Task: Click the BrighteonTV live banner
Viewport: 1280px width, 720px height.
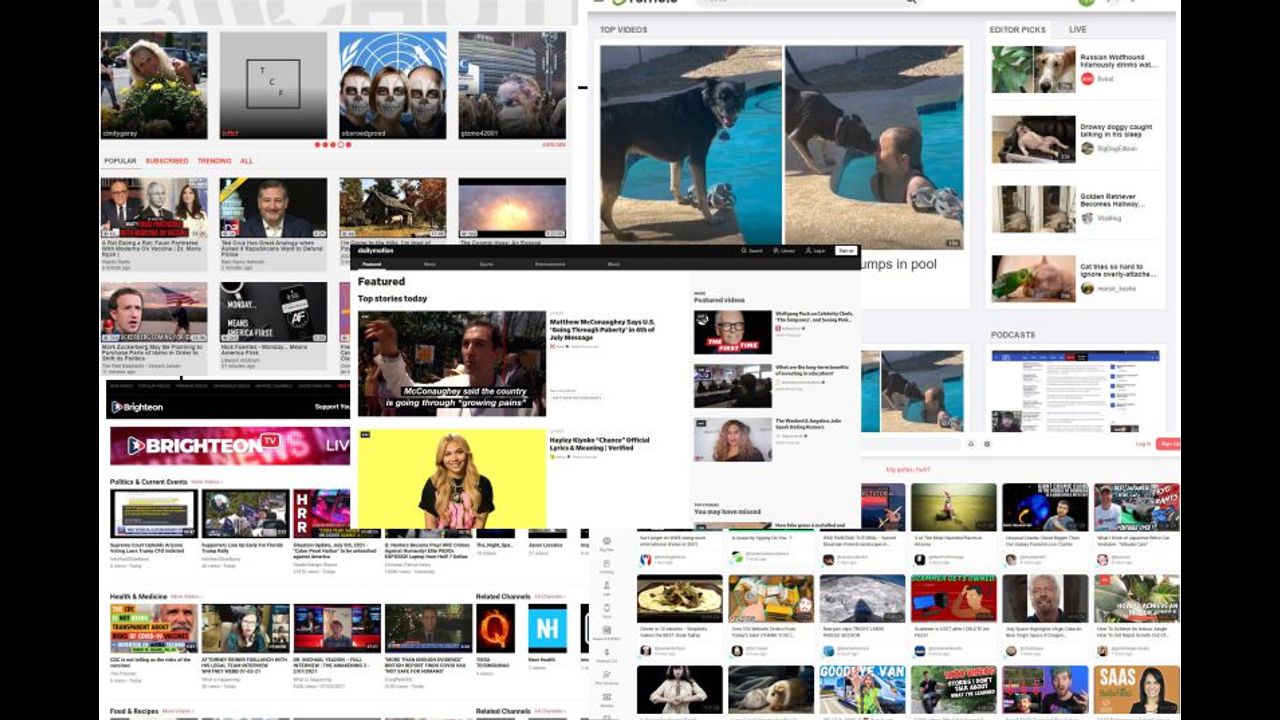Action: (230, 446)
